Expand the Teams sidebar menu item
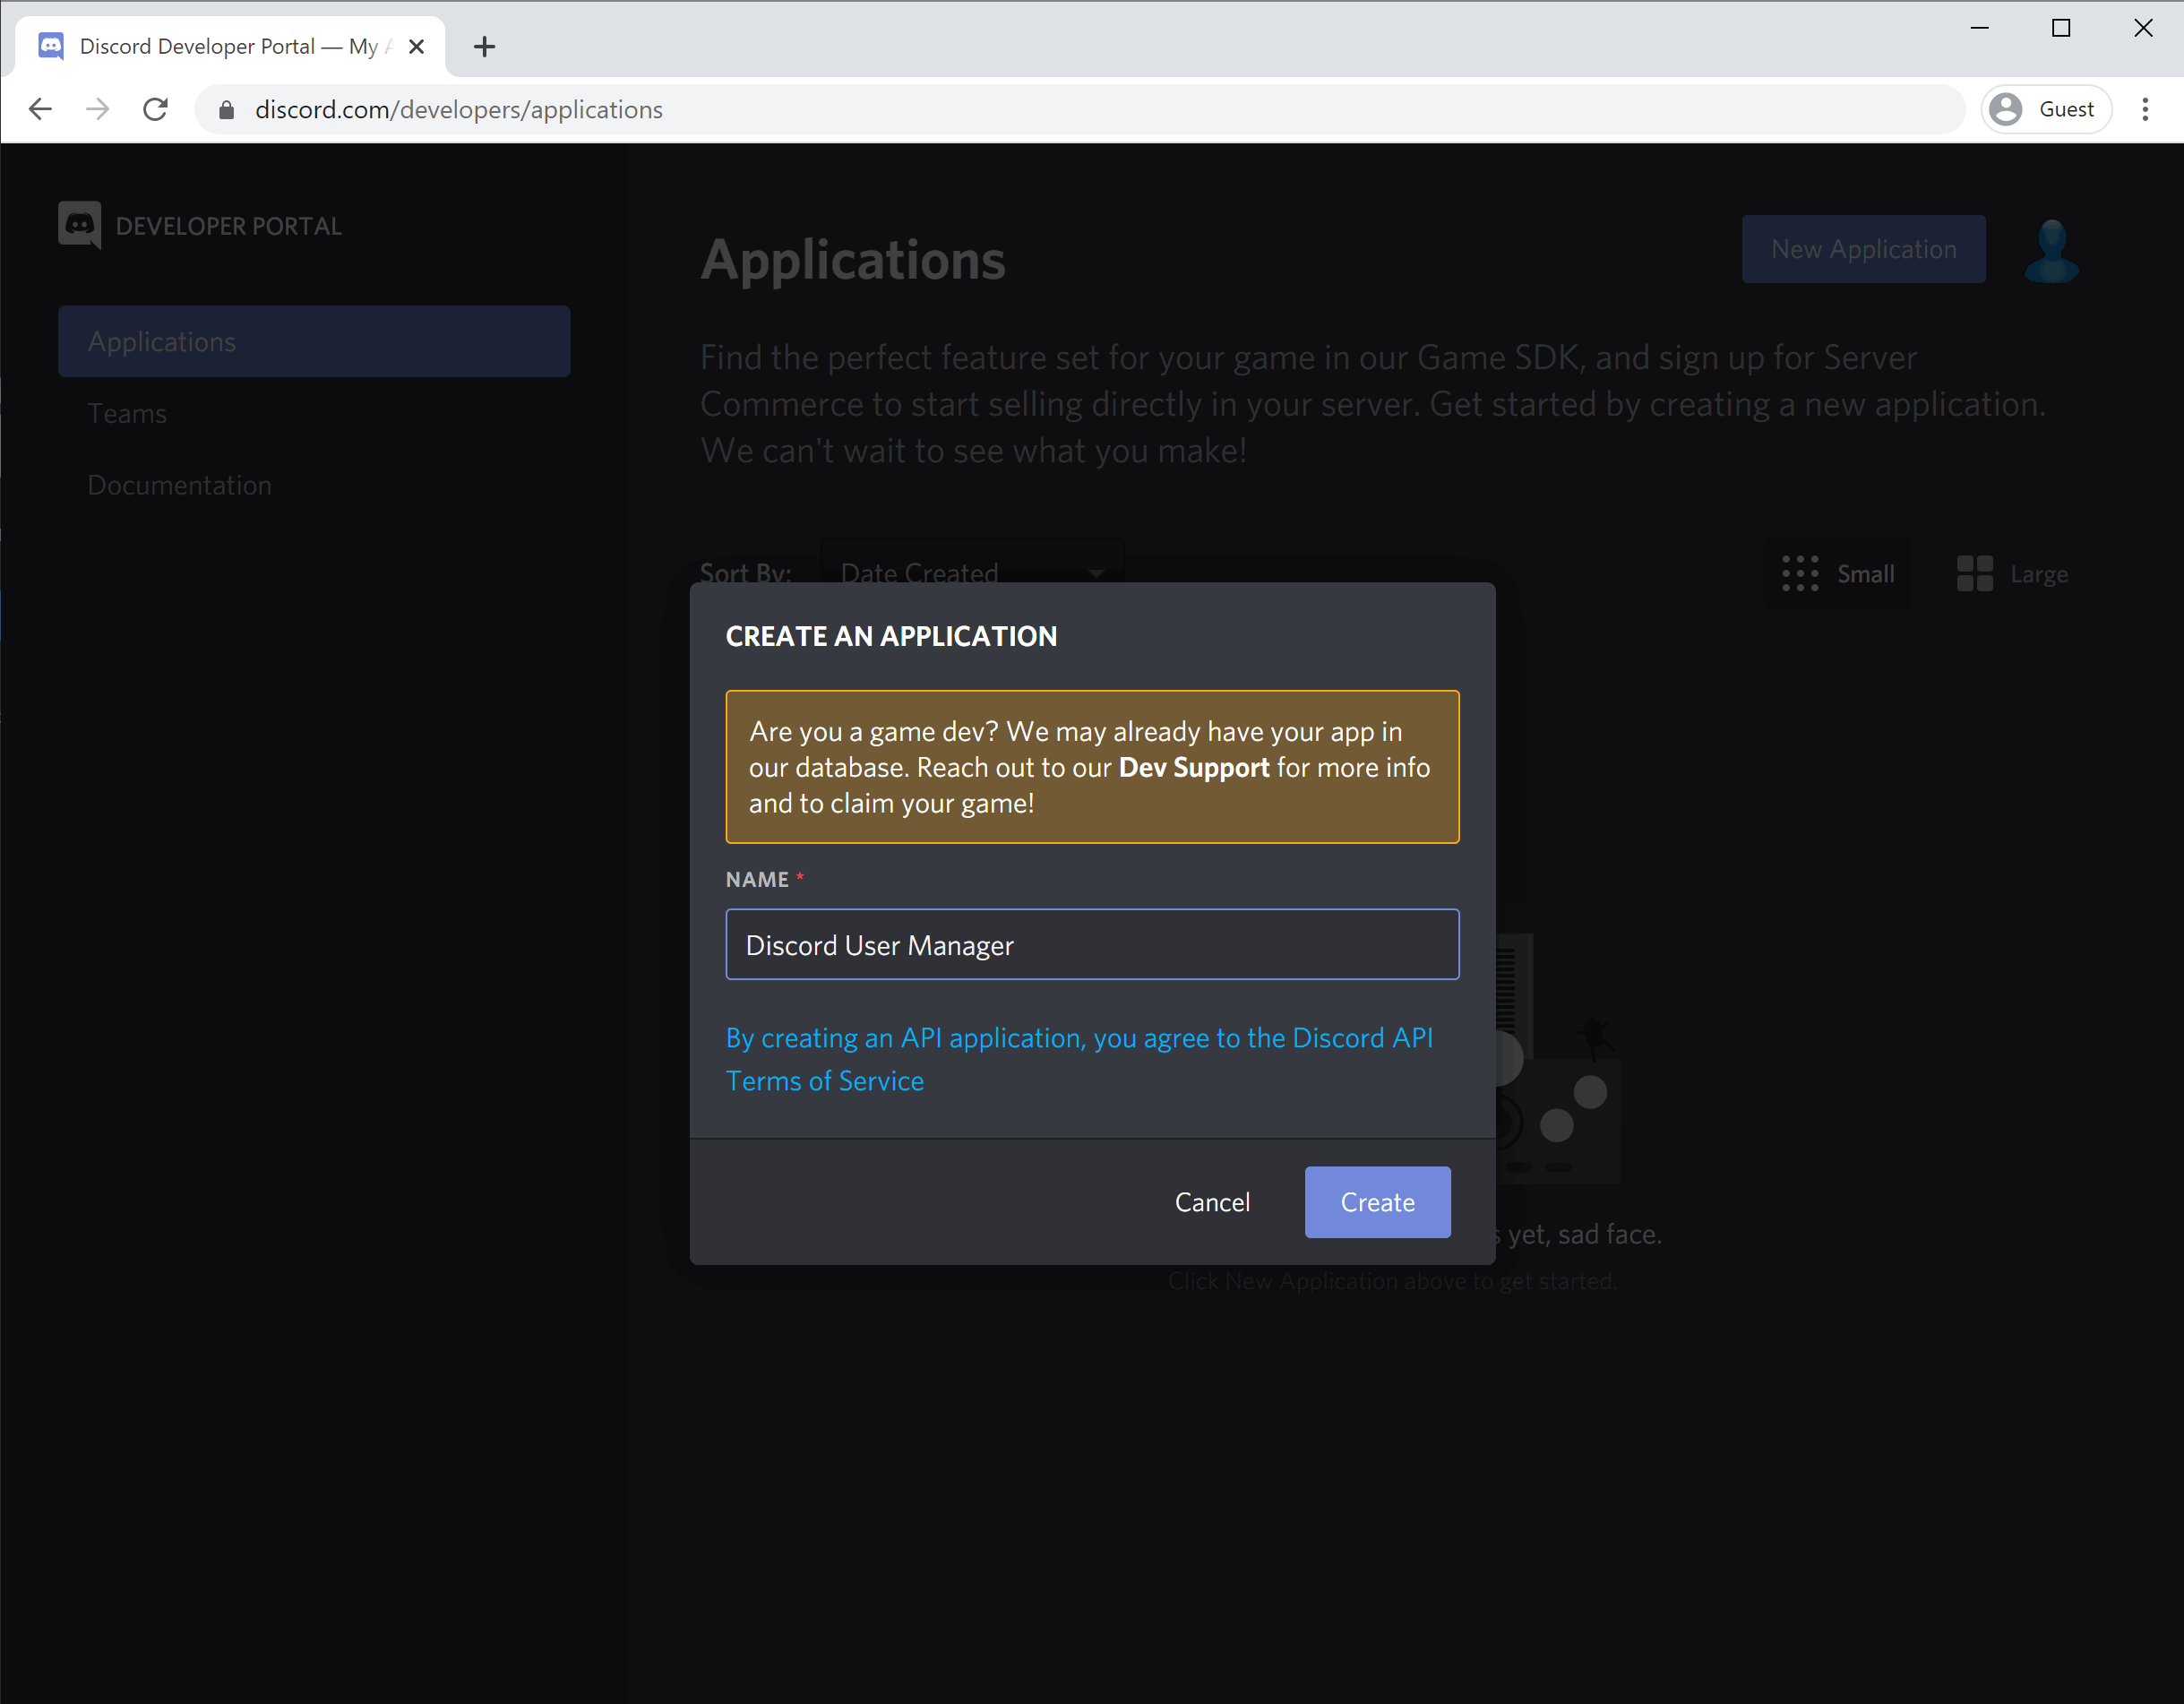 tap(126, 411)
